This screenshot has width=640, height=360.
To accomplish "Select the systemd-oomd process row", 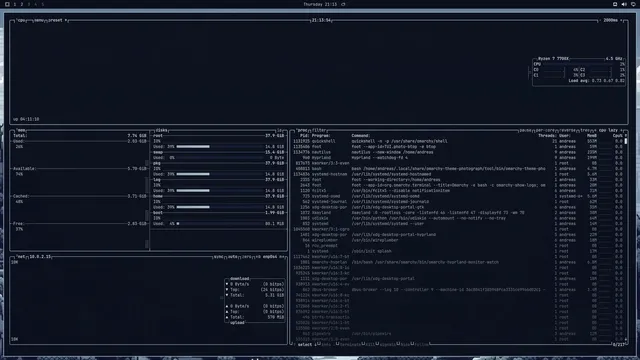I will tap(458, 196).
